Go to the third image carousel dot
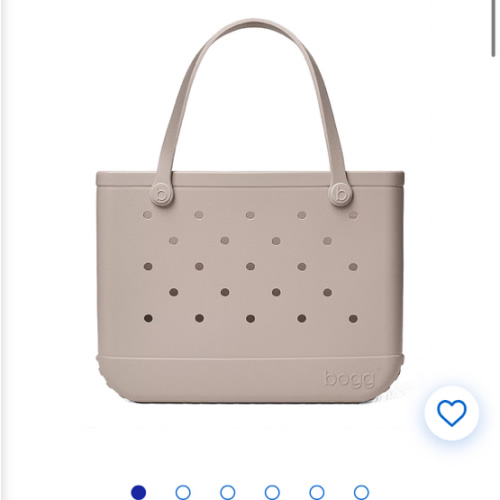This screenshot has height=500, width=500. 228,492
